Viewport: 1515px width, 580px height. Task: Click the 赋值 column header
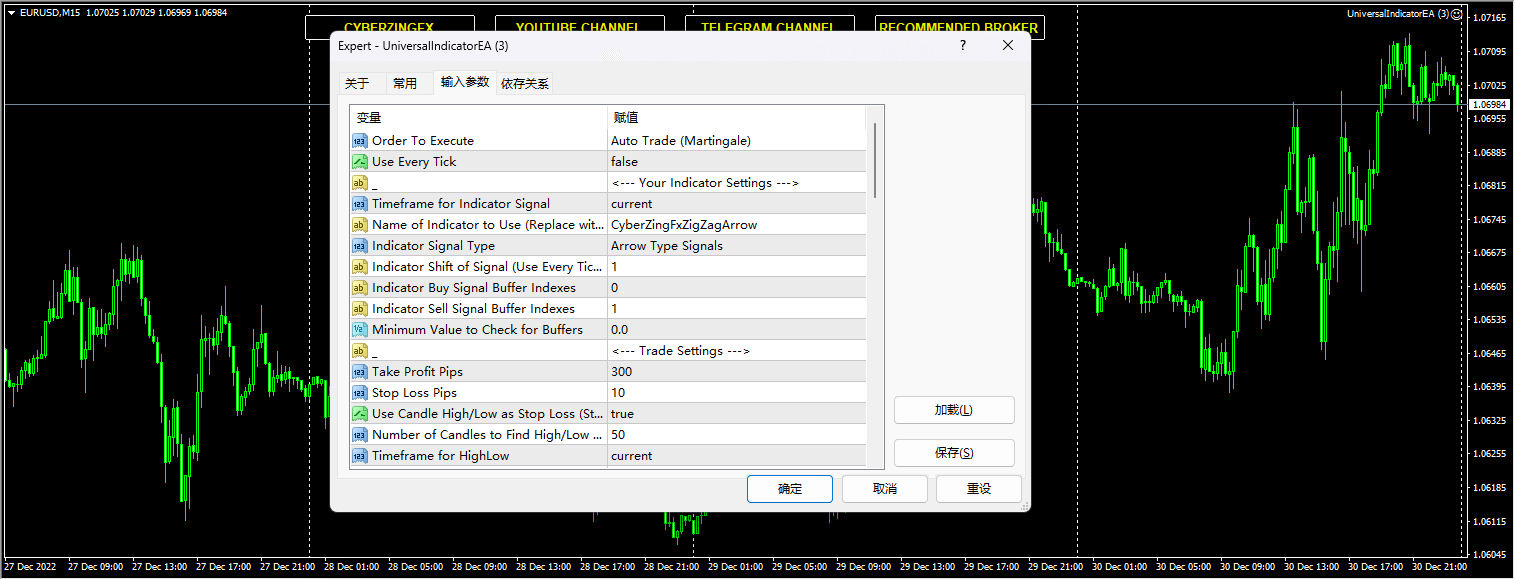click(x=736, y=118)
